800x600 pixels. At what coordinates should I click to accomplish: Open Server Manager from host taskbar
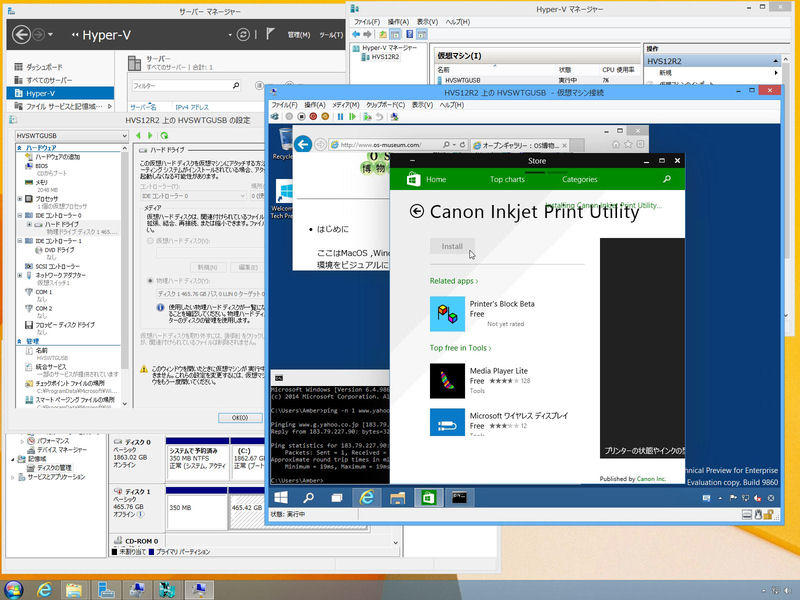(x=106, y=589)
